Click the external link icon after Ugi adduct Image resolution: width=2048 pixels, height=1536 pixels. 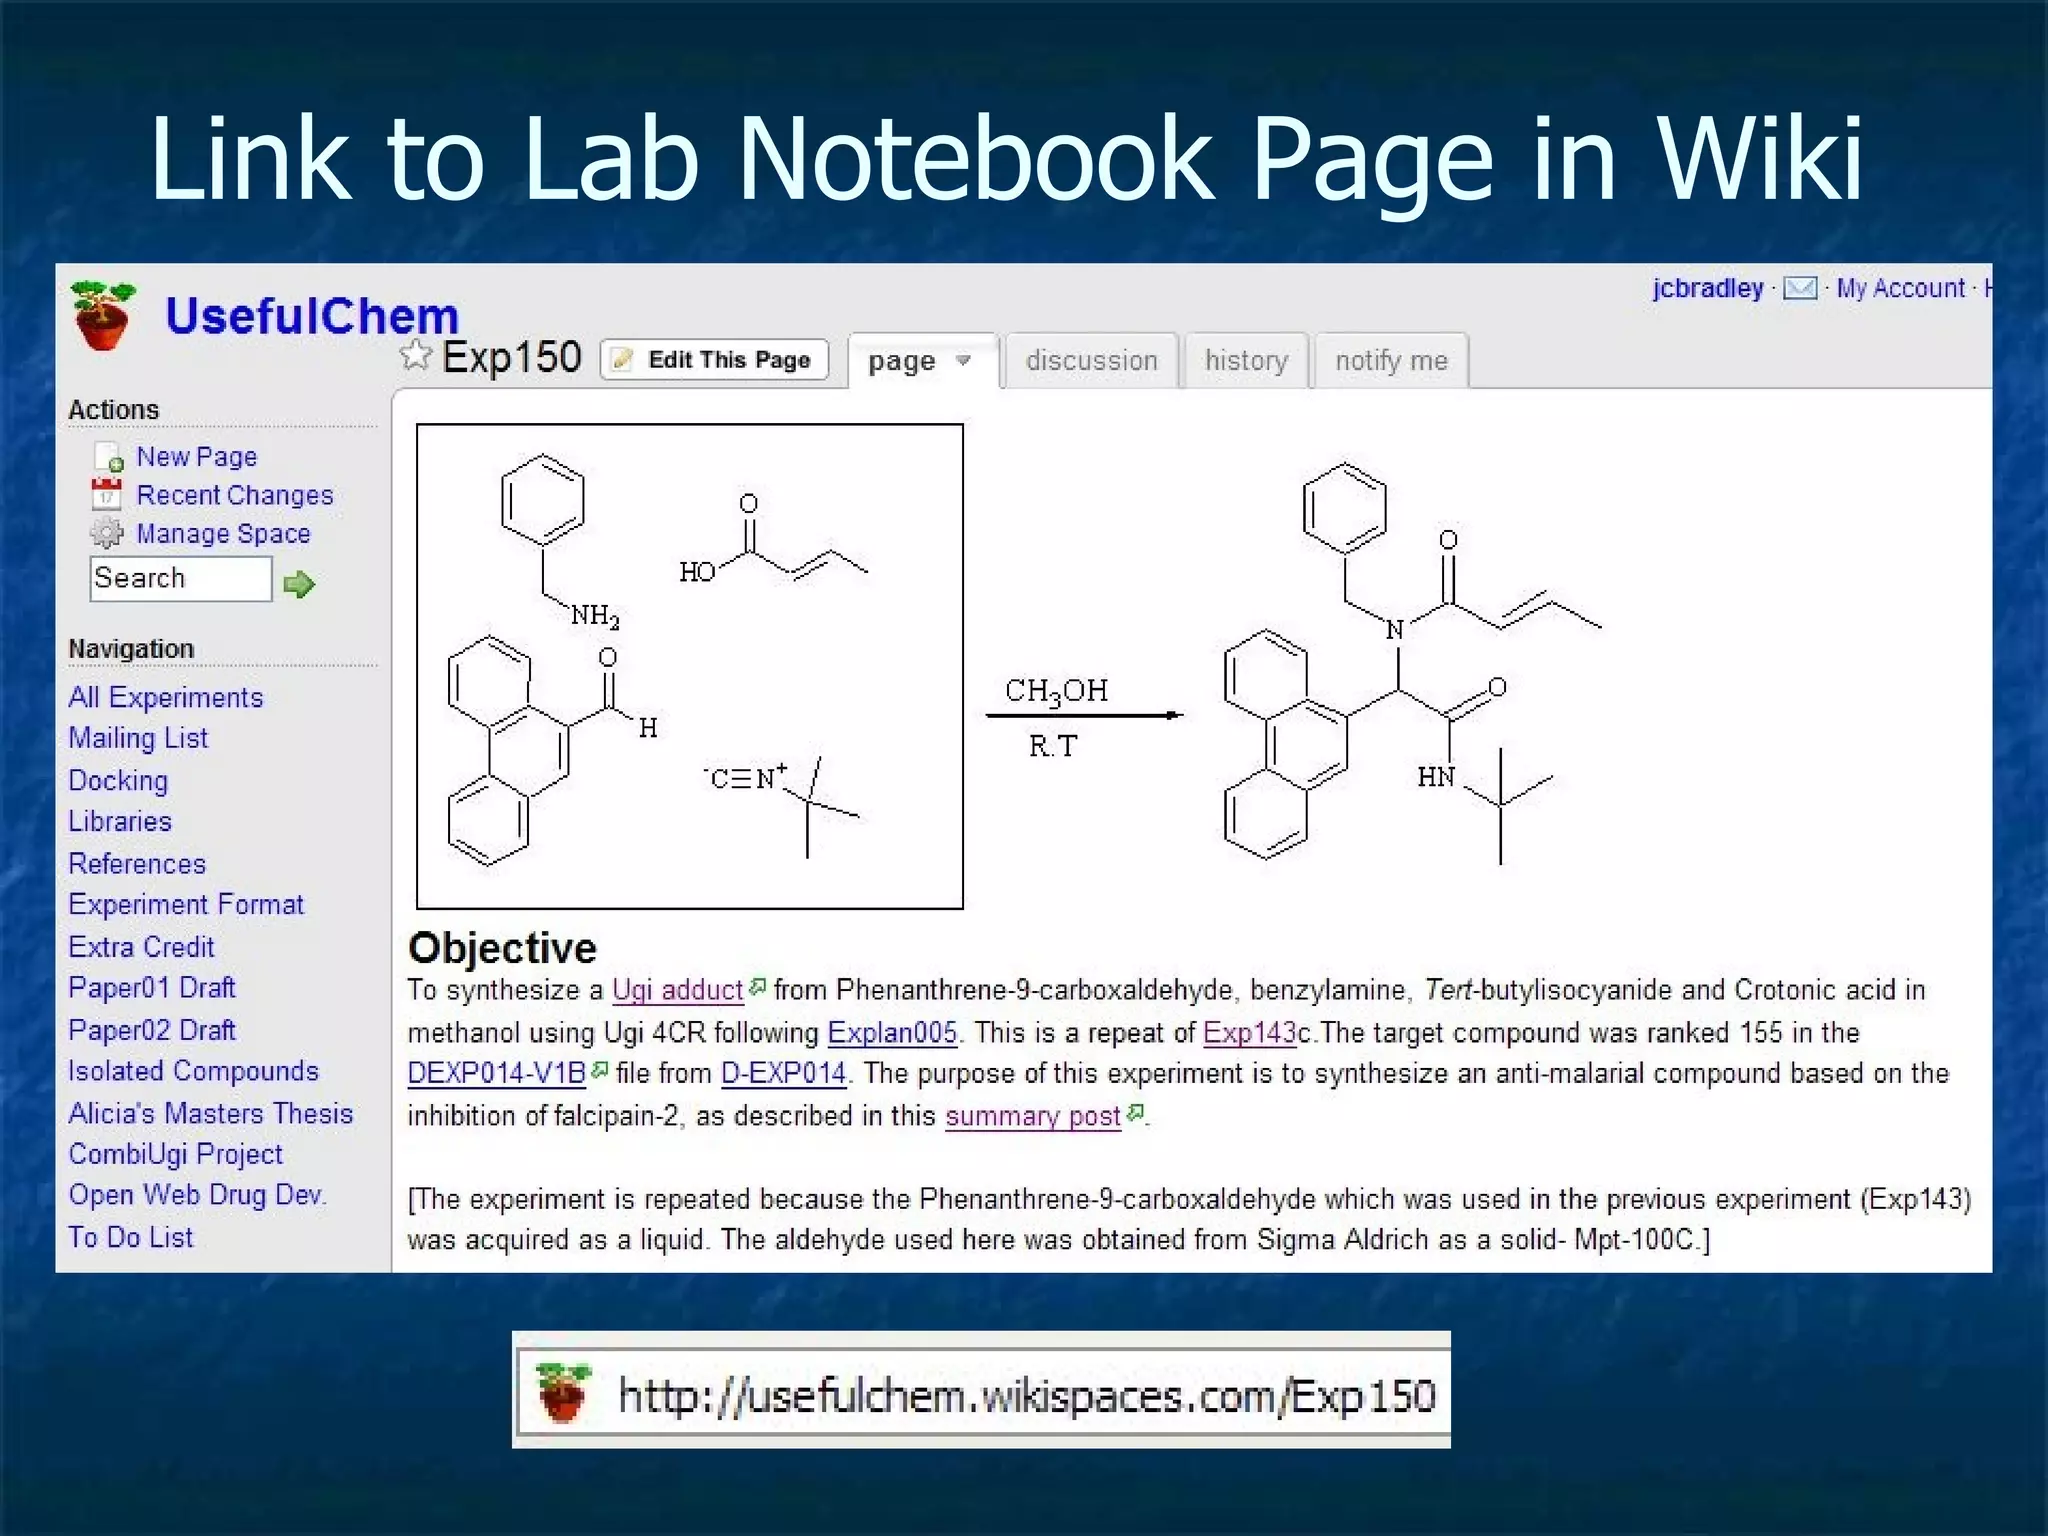tap(757, 987)
